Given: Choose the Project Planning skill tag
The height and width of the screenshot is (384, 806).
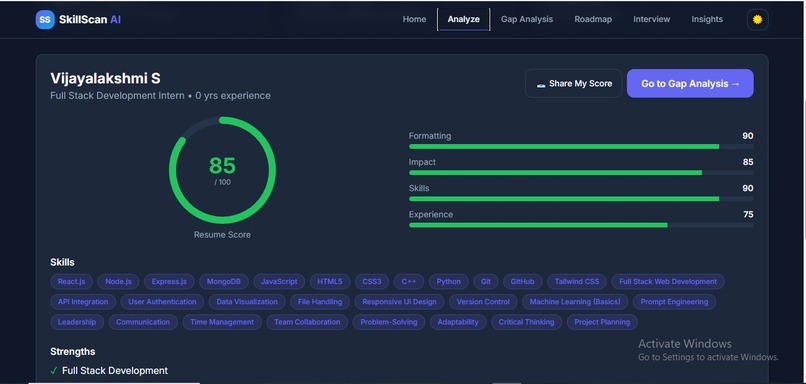Looking at the screenshot, I should coord(602,322).
